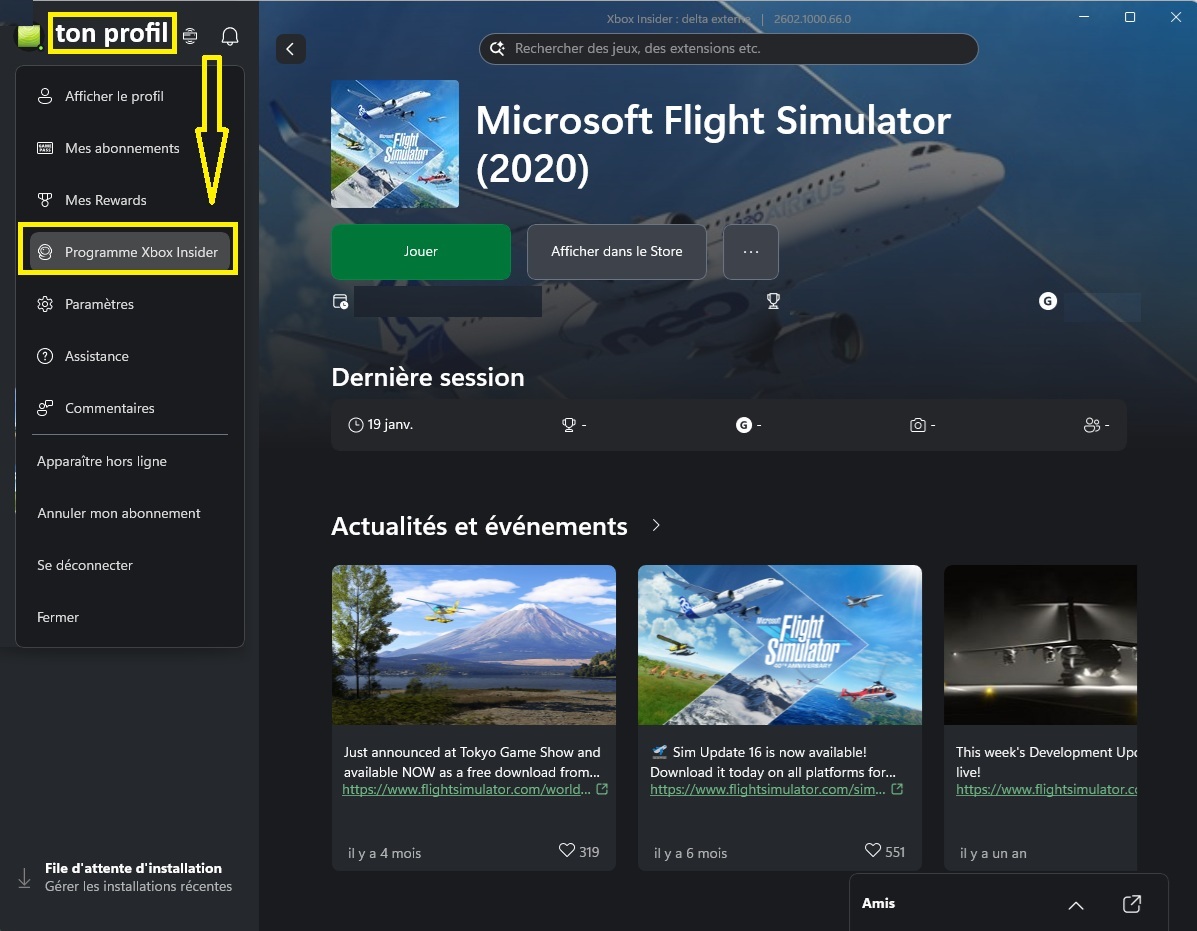Pop out the Amis panel

[x=1132, y=904]
